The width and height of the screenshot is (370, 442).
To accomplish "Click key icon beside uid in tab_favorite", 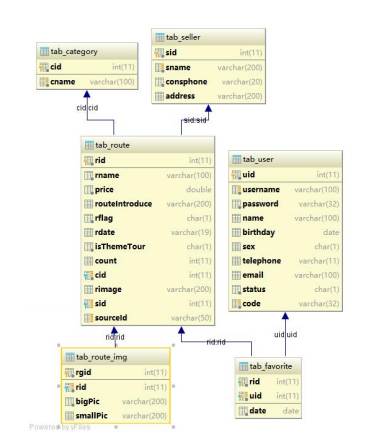I will coord(243,396).
